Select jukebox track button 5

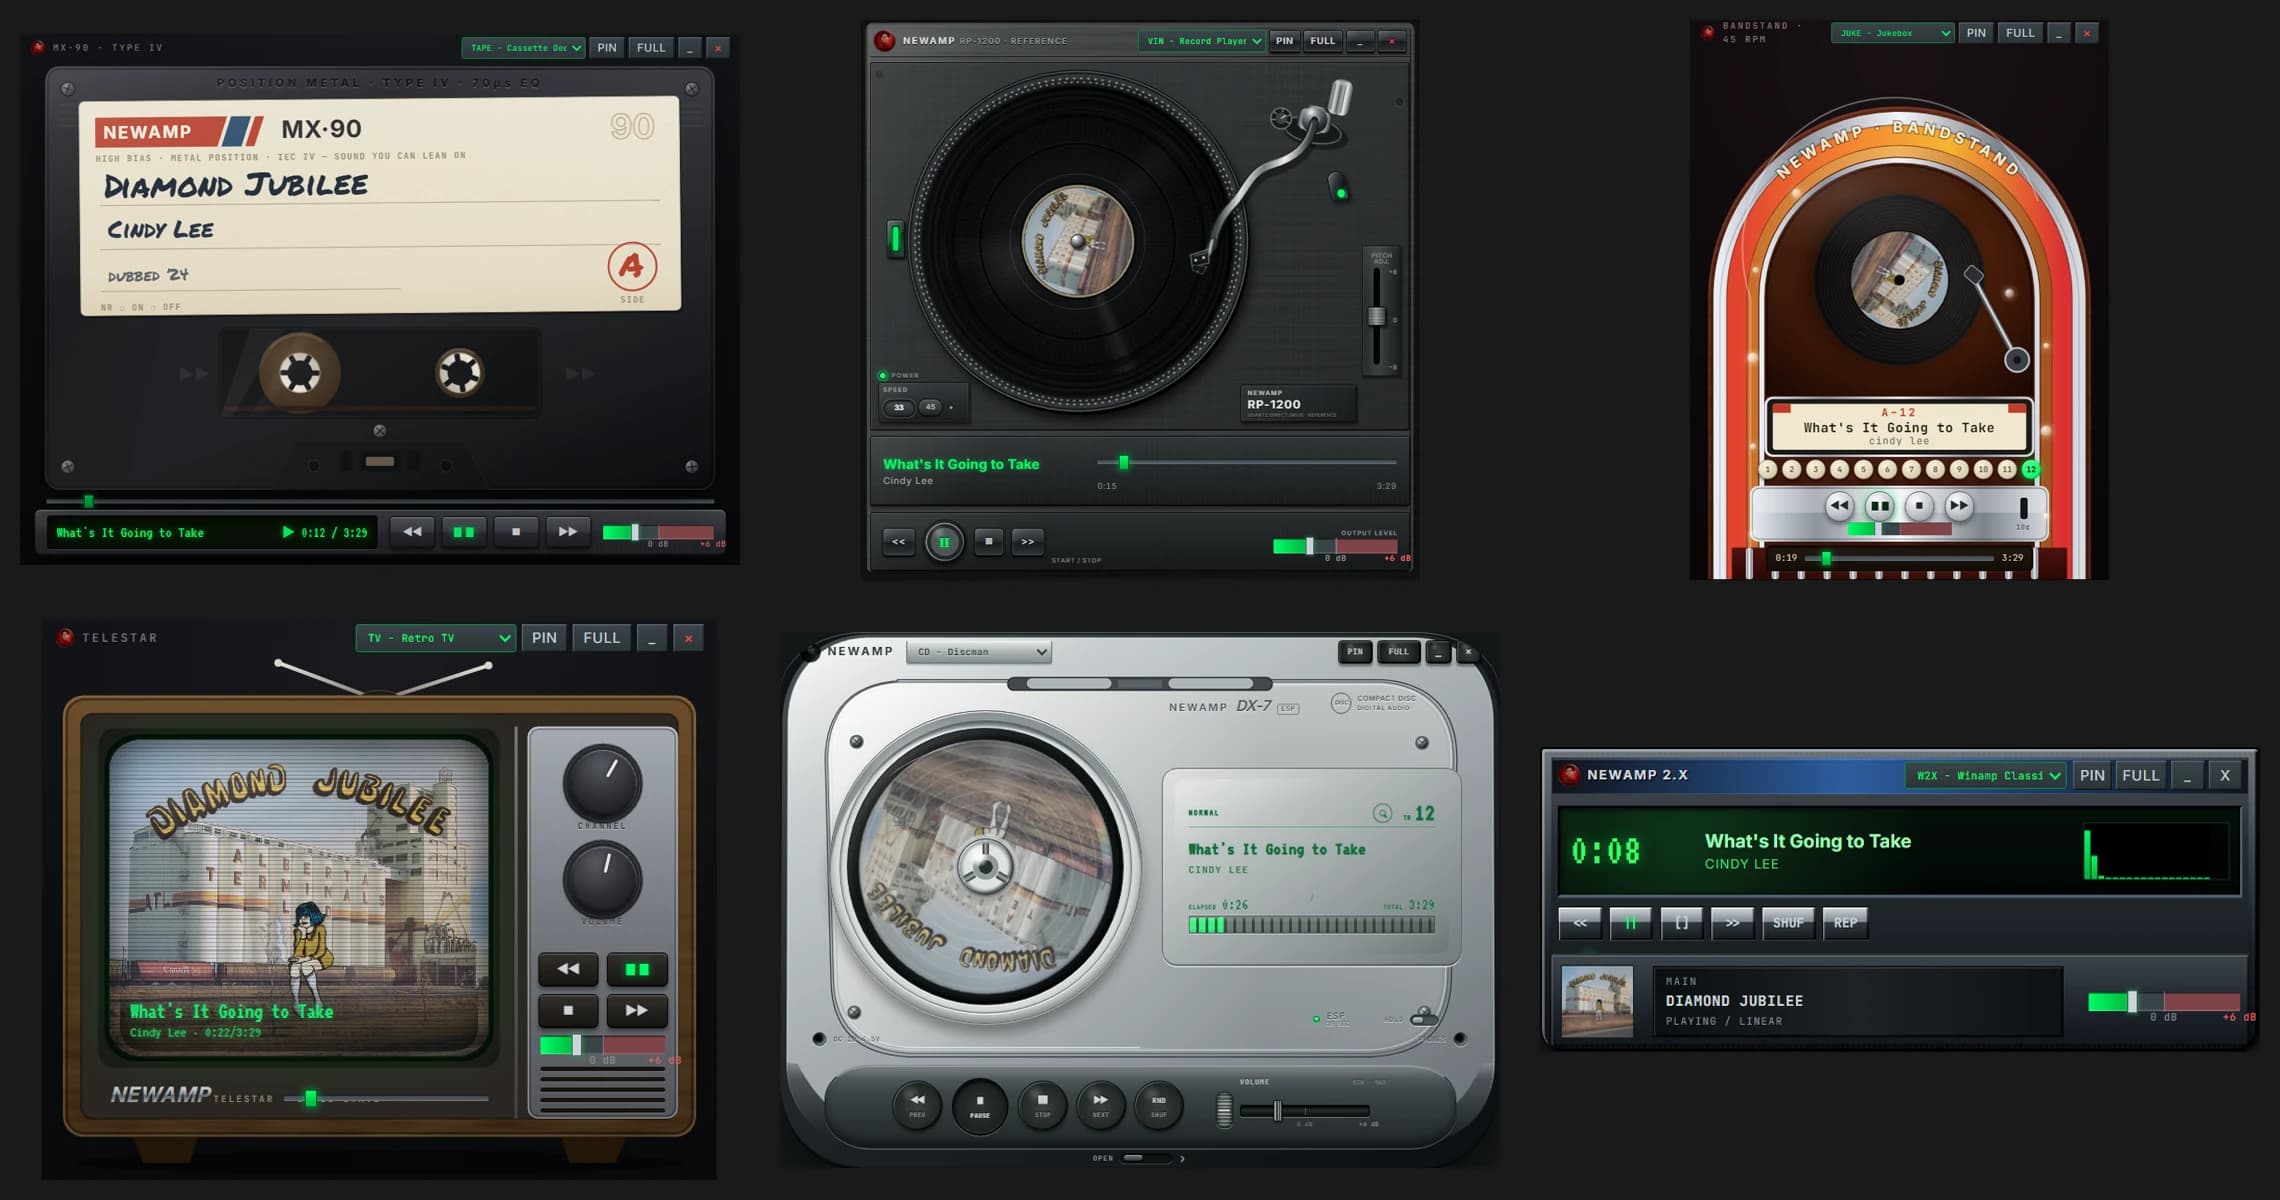pos(1863,469)
